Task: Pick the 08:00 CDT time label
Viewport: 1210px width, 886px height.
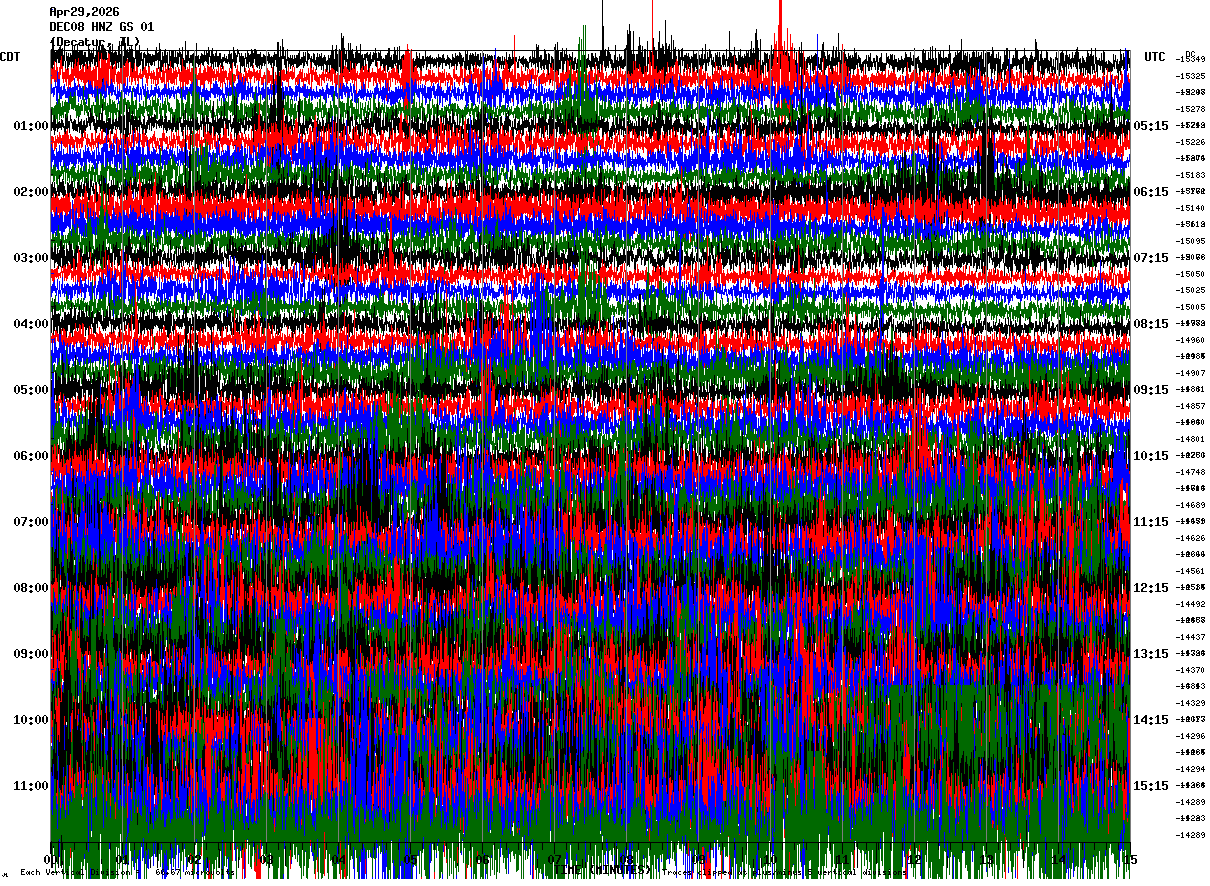Action: tap(31, 588)
